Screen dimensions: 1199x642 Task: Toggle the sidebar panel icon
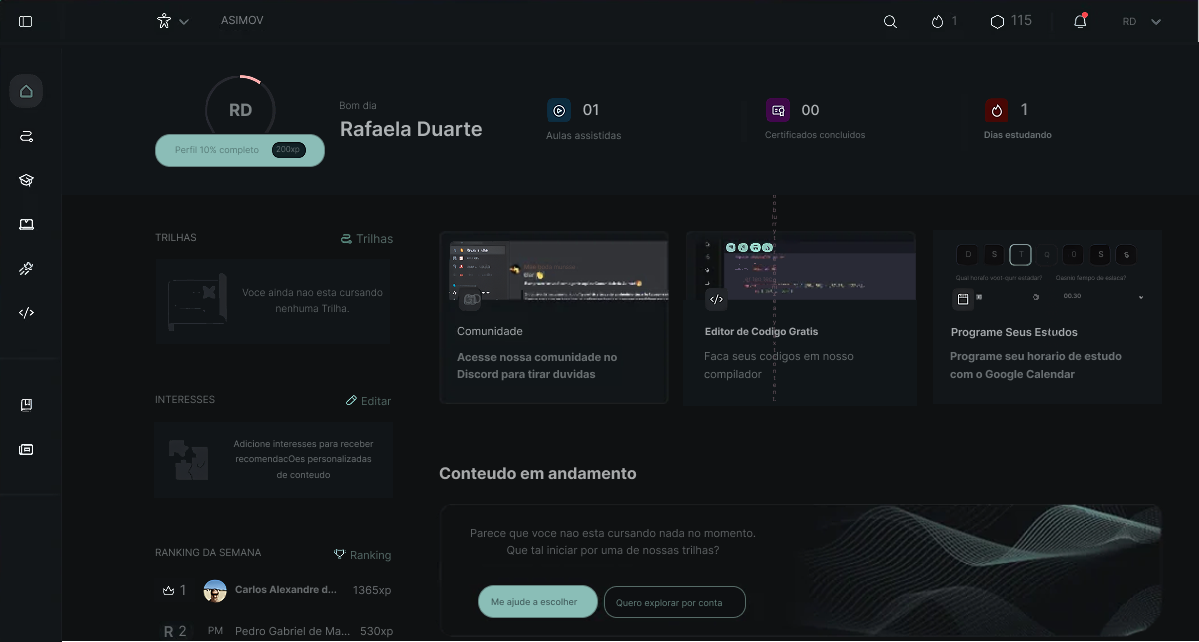26,21
